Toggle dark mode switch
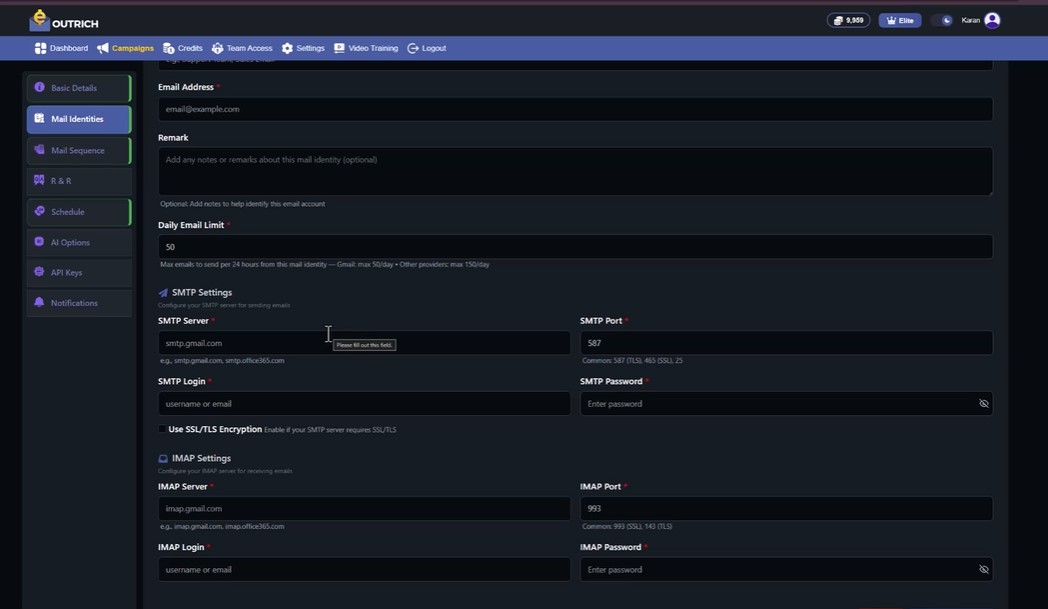 click(942, 20)
